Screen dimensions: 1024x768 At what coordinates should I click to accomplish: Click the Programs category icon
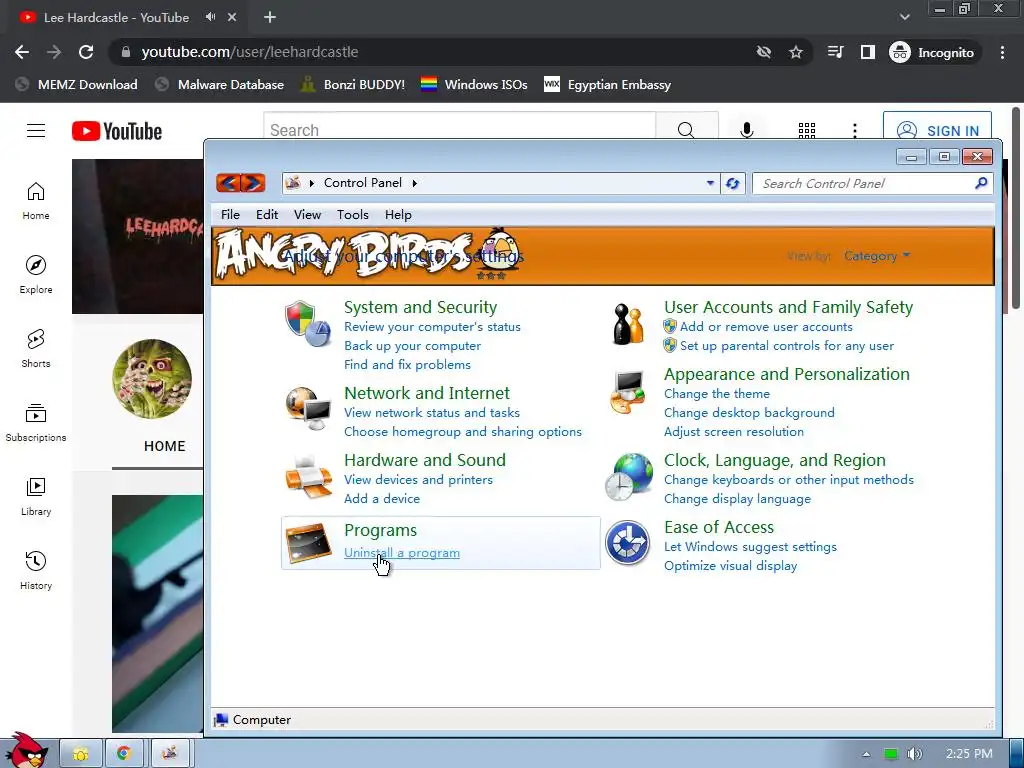click(308, 543)
